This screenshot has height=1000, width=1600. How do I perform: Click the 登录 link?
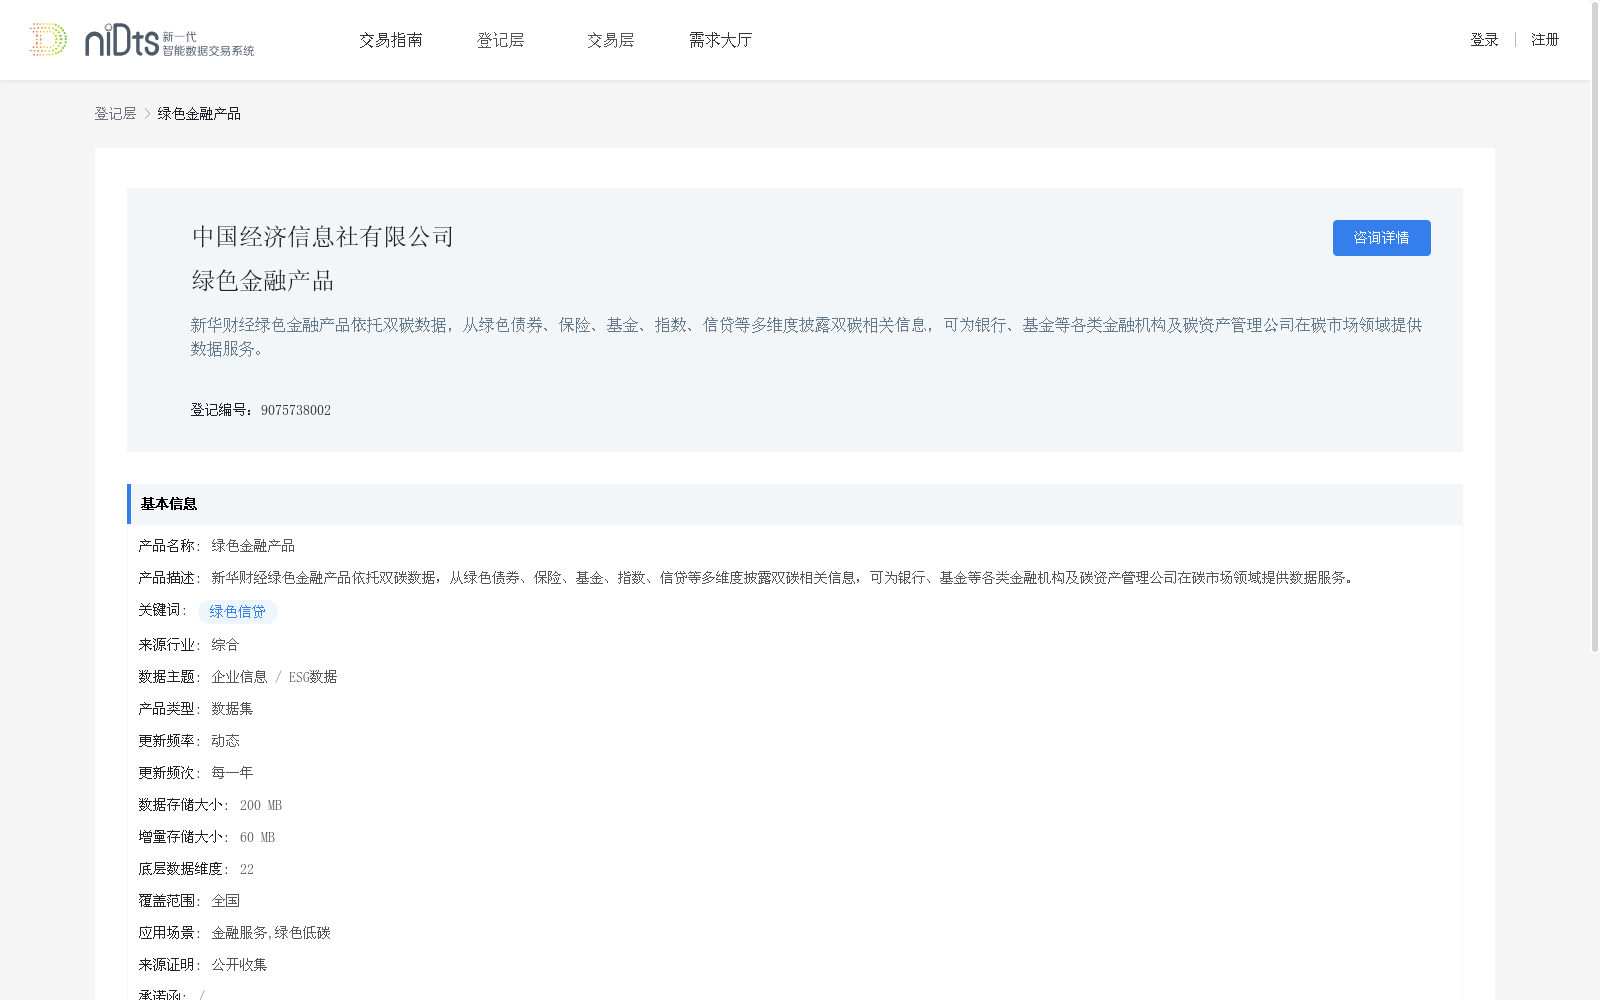[x=1484, y=40]
